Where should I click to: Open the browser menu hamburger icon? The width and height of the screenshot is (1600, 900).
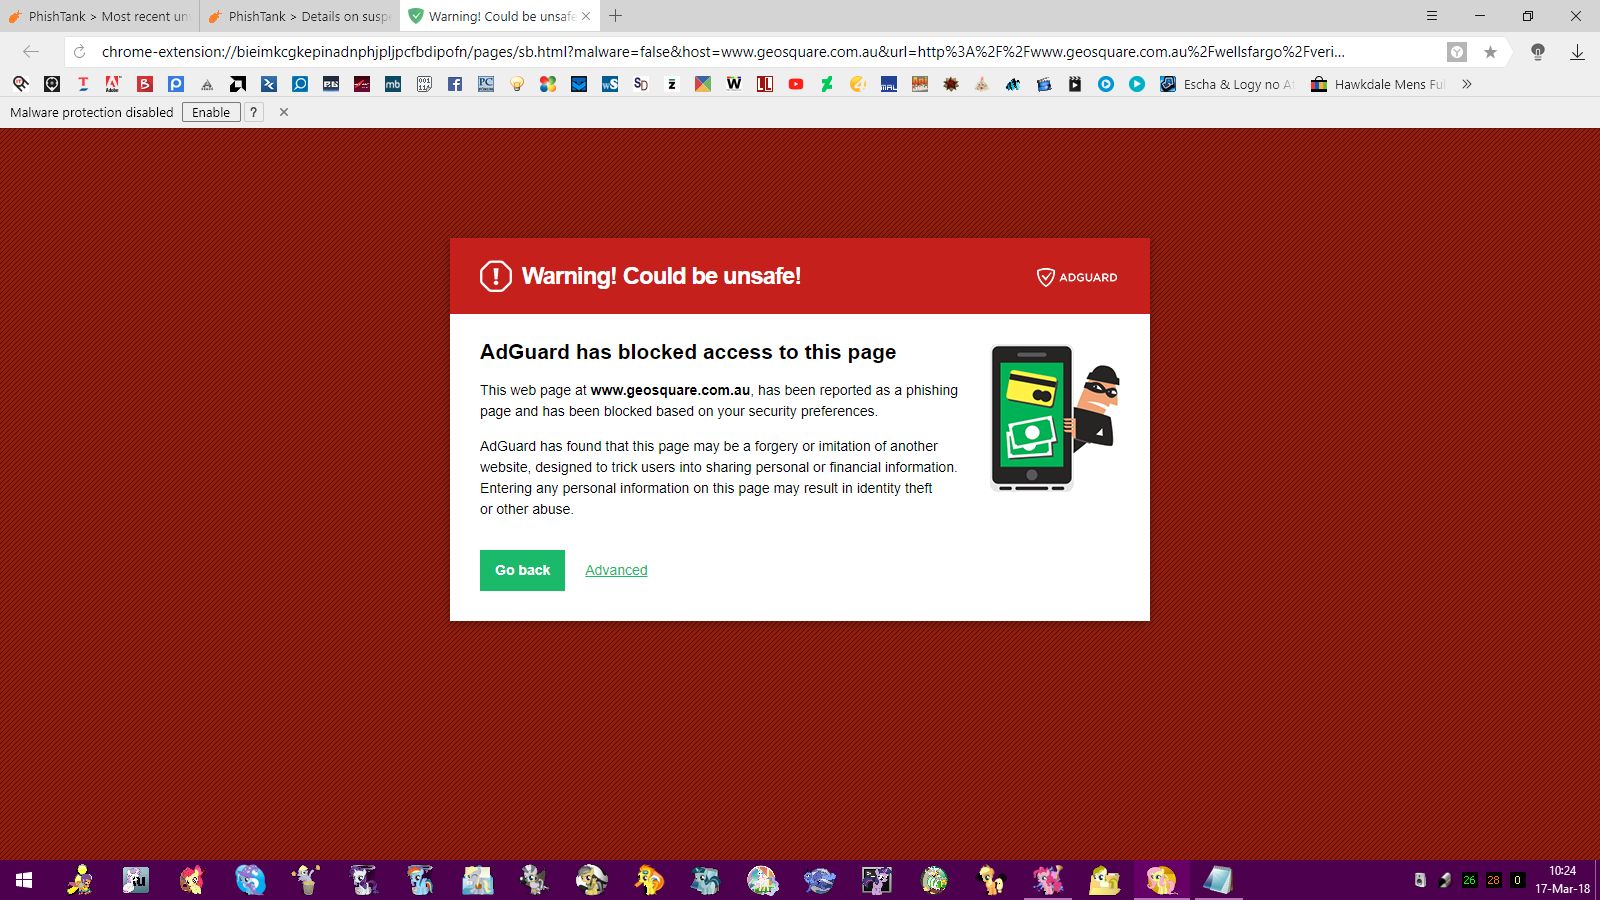1432,16
